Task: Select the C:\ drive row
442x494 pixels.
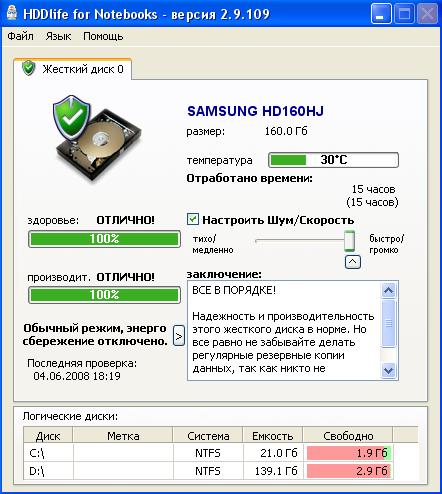Action: (221, 453)
